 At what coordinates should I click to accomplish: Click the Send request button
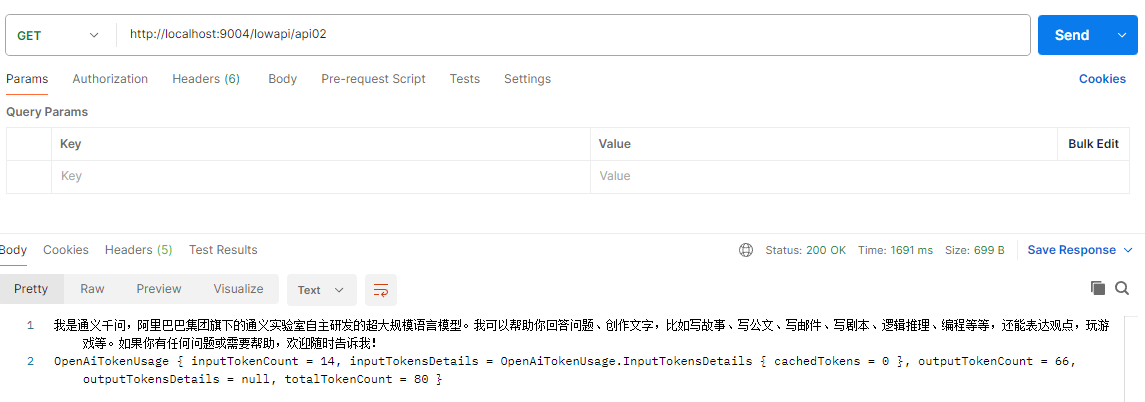point(1072,35)
